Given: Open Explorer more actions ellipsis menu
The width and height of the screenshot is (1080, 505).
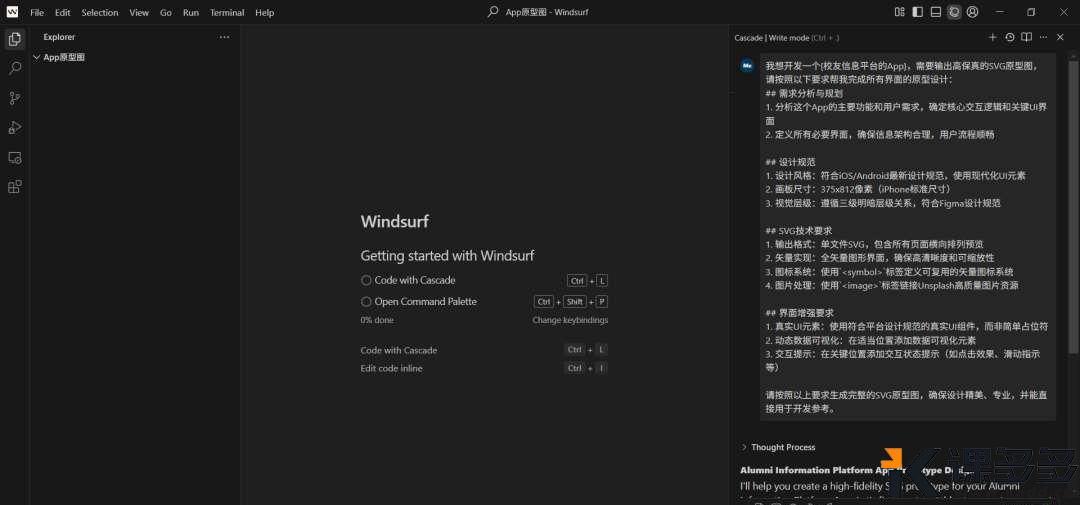Looking at the screenshot, I should coord(224,37).
